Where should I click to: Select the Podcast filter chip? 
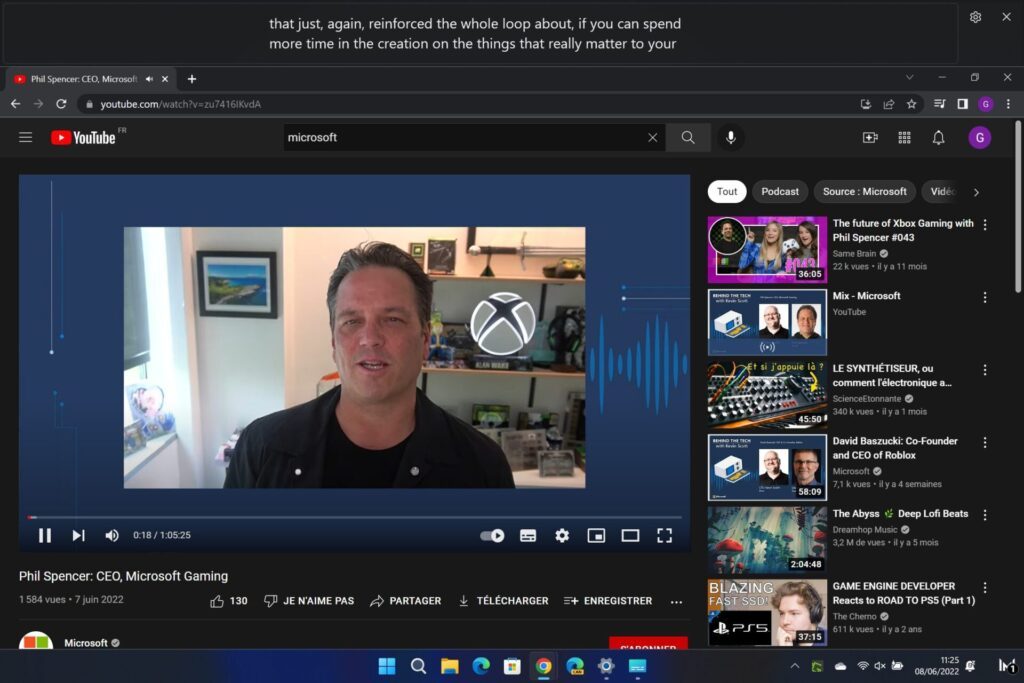point(780,192)
